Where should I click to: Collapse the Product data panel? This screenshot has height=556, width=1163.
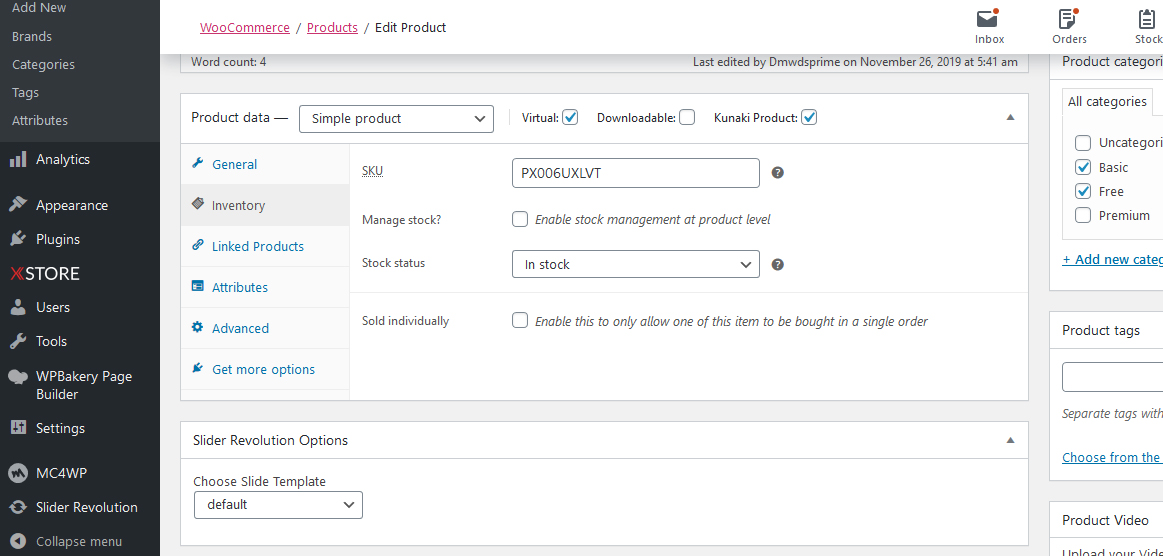tap(1009, 117)
